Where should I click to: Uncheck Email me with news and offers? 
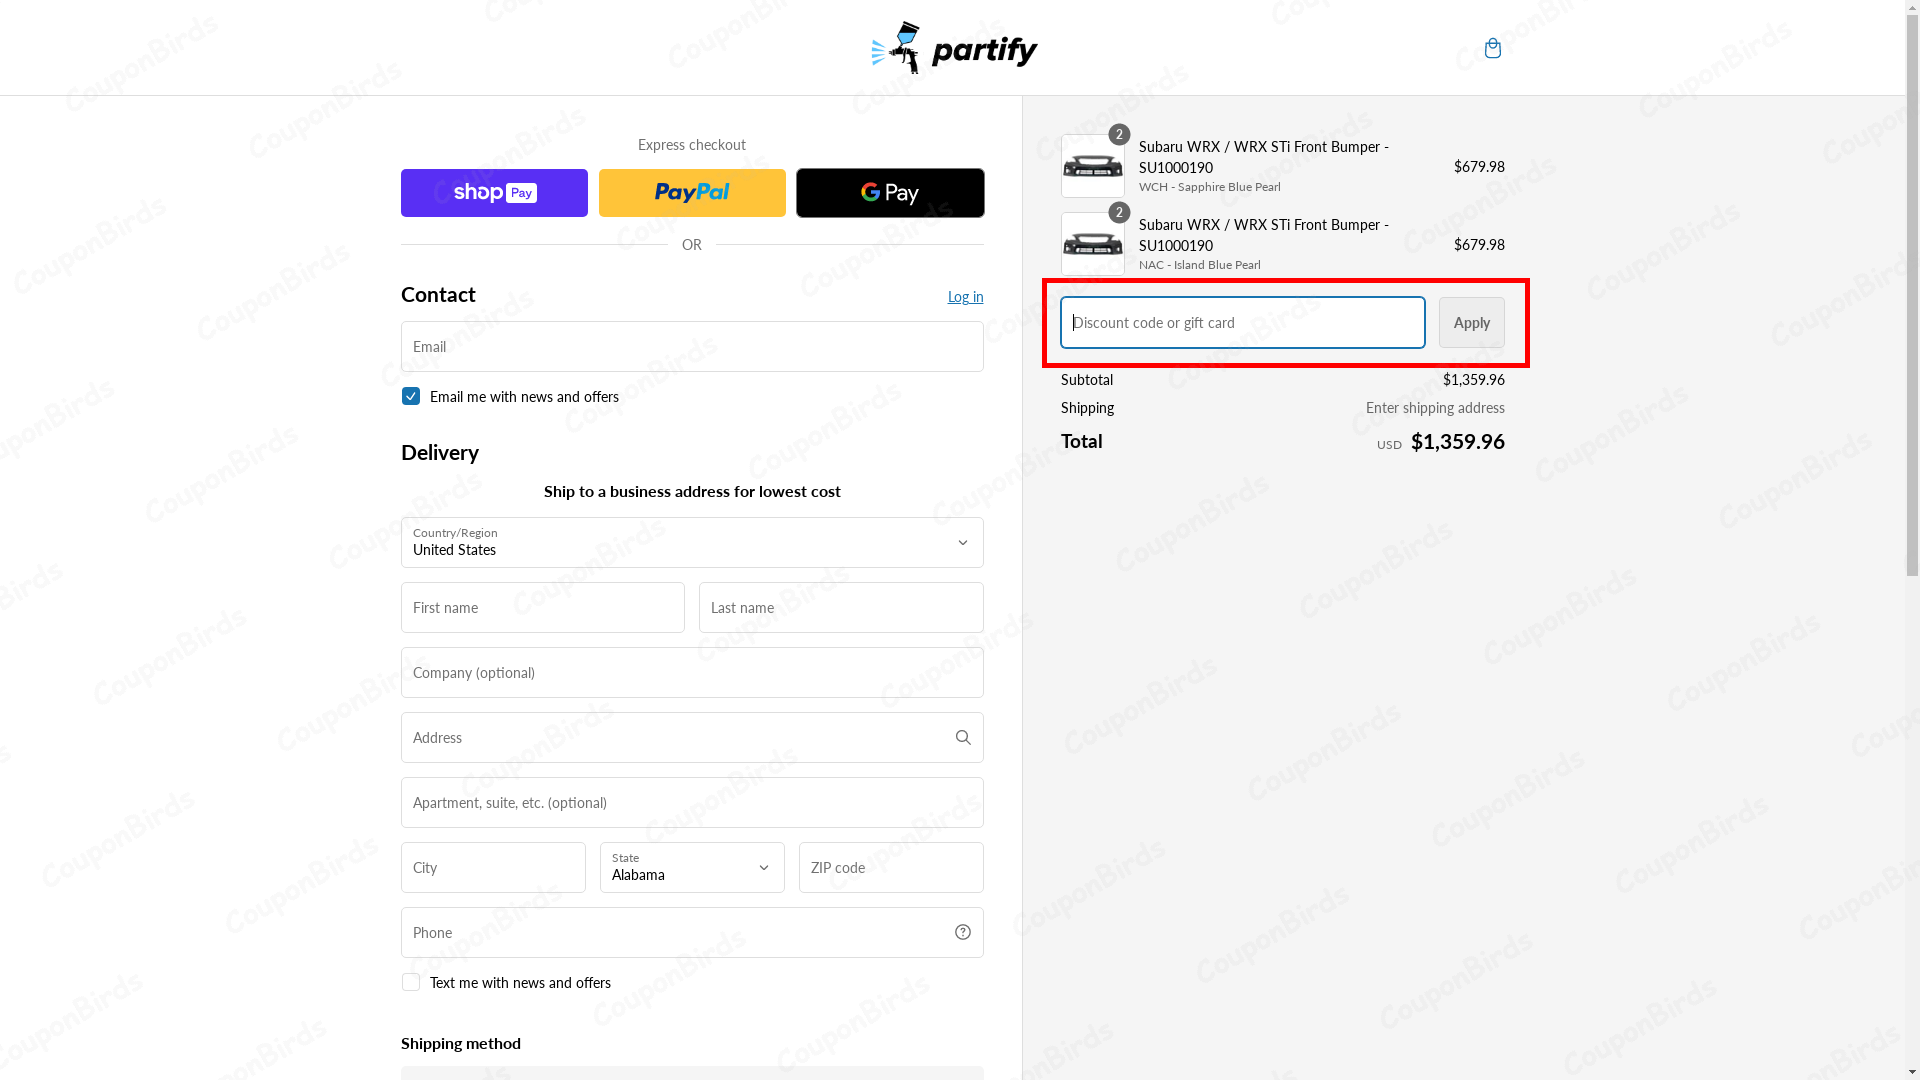(x=410, y=396)
